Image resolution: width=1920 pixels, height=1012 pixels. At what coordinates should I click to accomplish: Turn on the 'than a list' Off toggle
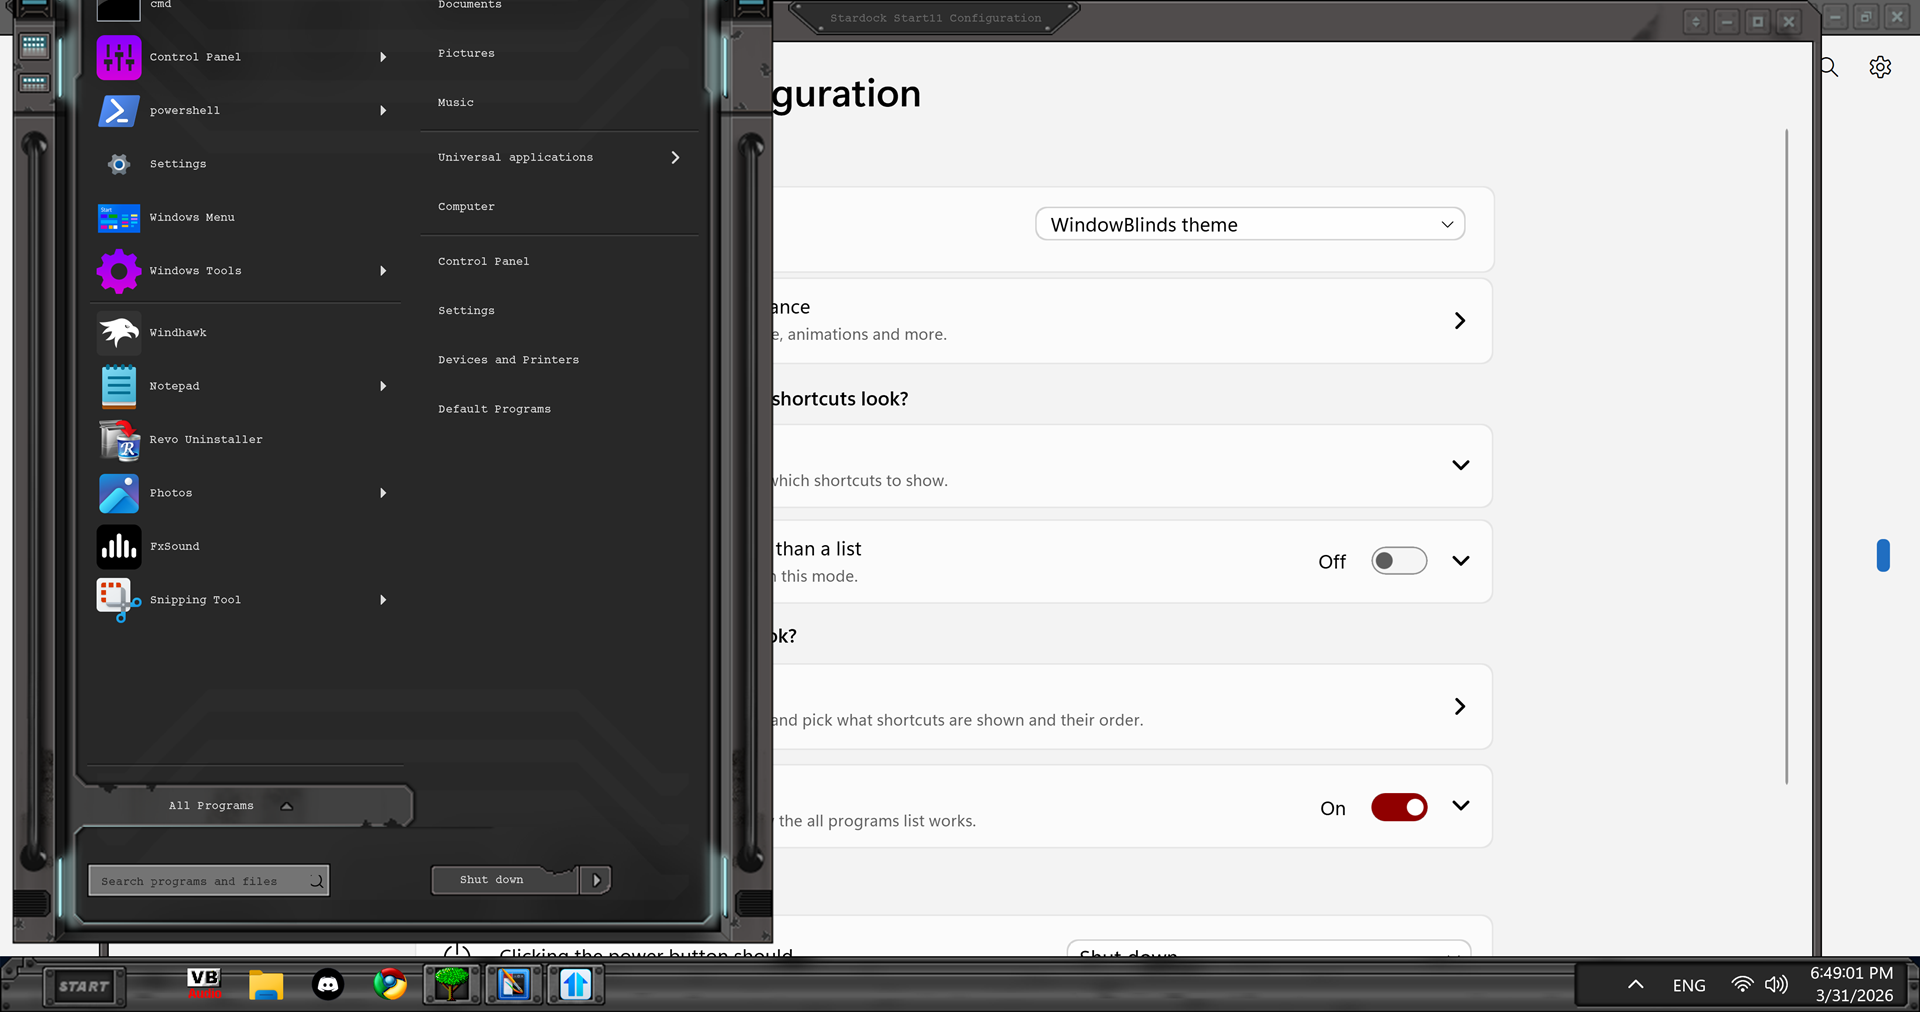1398,561
